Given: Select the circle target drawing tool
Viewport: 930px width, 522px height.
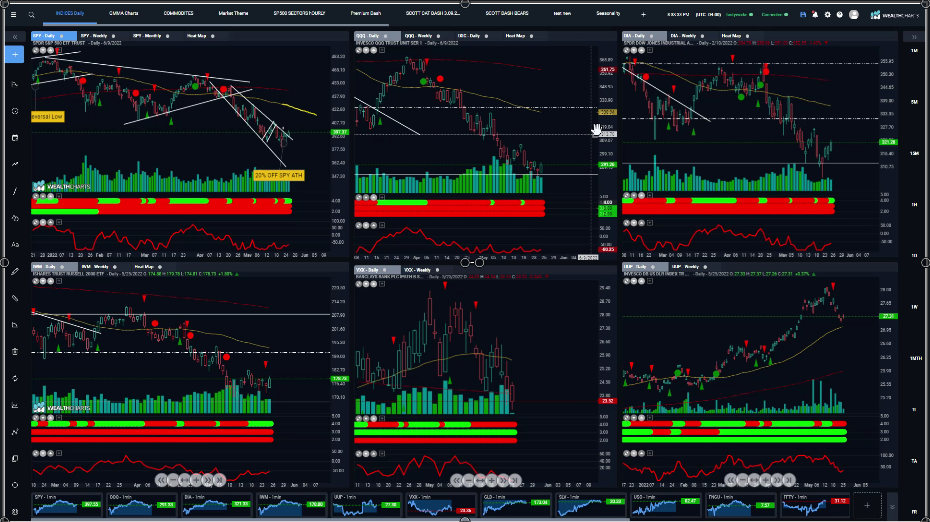Looking at the screenshot, I should coord(15,111).
